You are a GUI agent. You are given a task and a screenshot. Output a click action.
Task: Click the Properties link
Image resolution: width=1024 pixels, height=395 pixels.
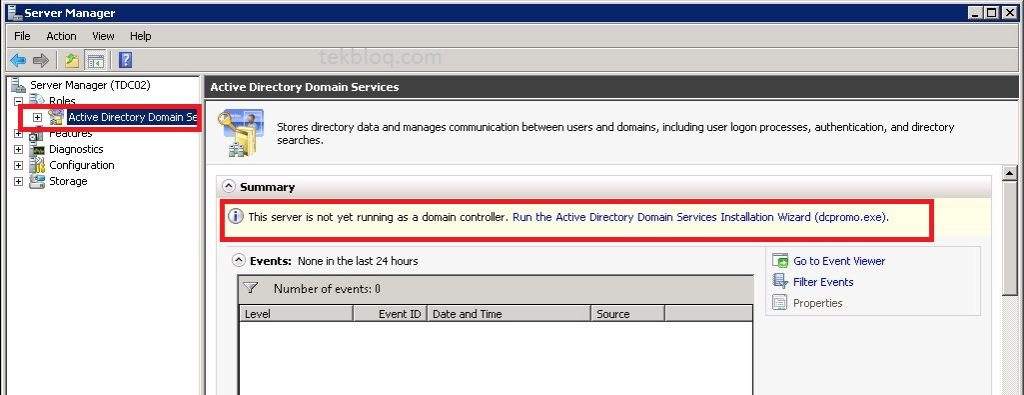pyautogui.click(x=818, y=303)
